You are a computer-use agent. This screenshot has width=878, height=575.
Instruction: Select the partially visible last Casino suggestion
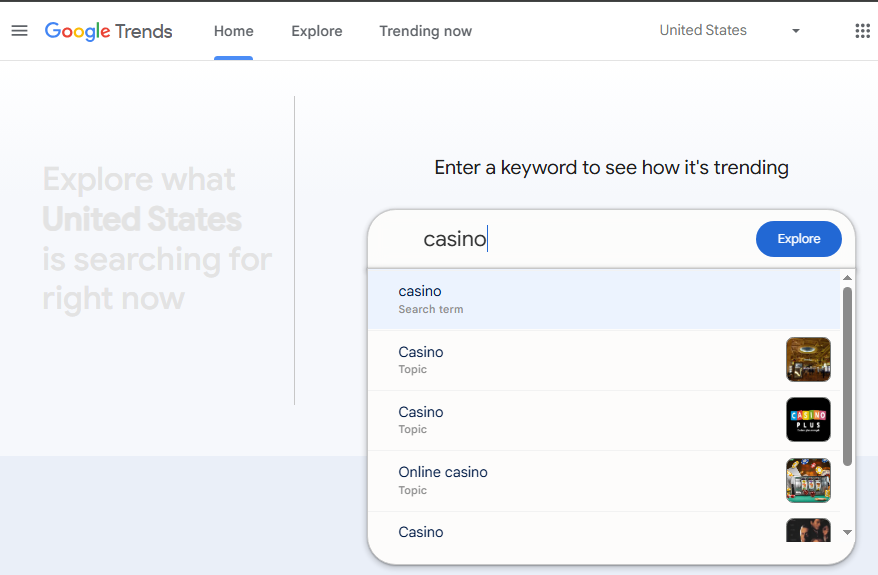(x=604, y=527)
